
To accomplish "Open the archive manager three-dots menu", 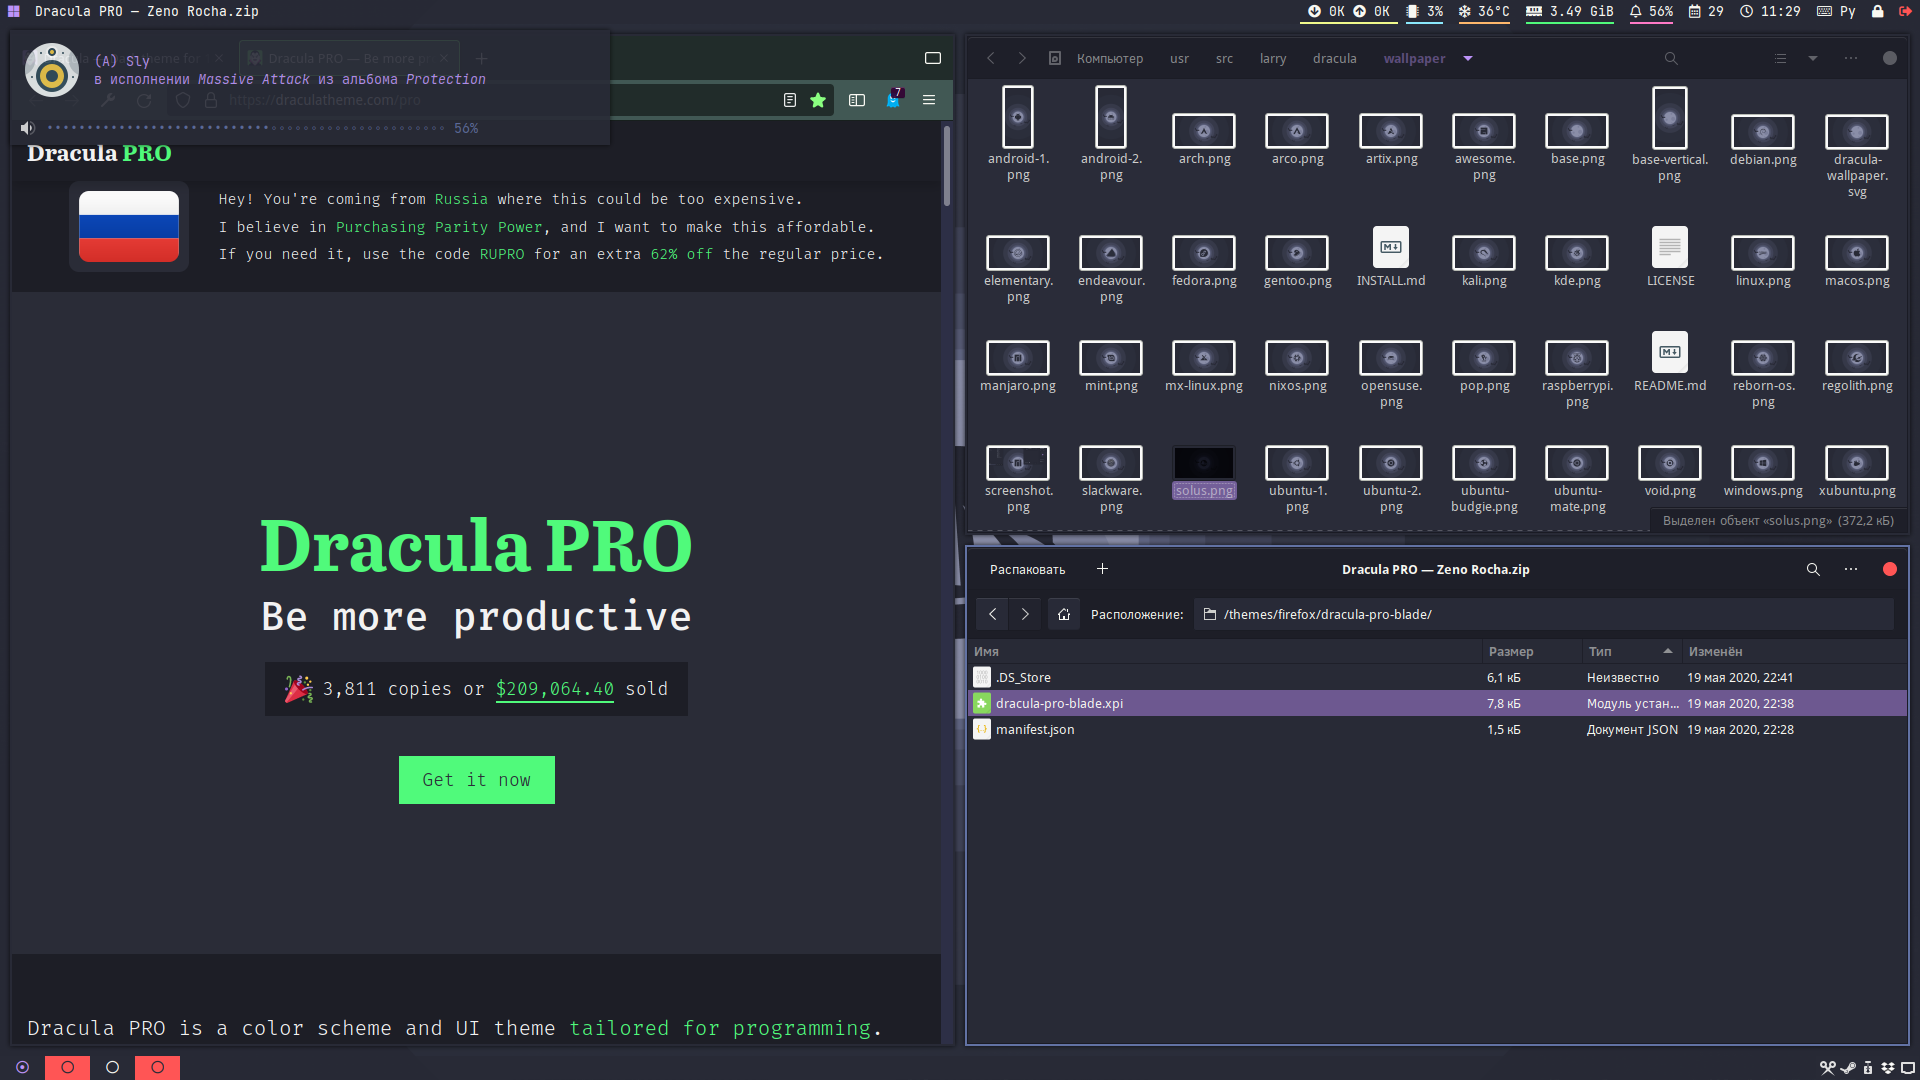I will (x=1851, y=570).
